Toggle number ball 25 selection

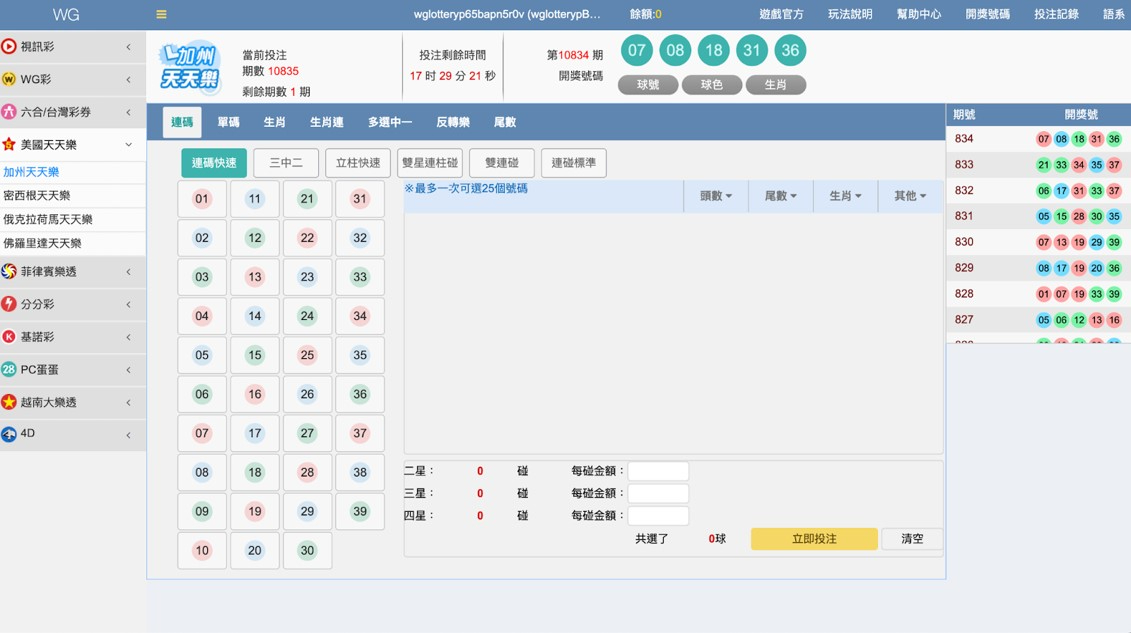307,355
